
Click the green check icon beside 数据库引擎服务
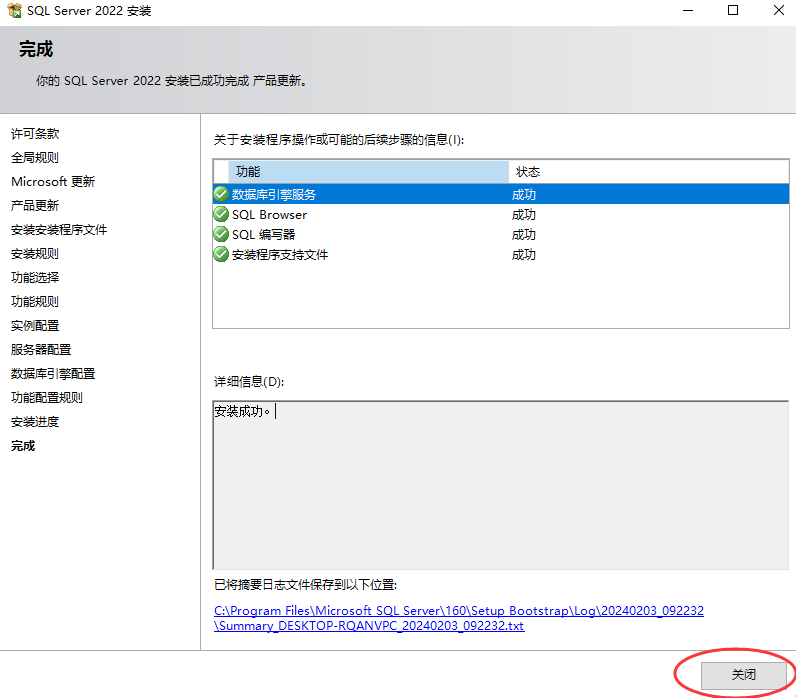[221, 194]
